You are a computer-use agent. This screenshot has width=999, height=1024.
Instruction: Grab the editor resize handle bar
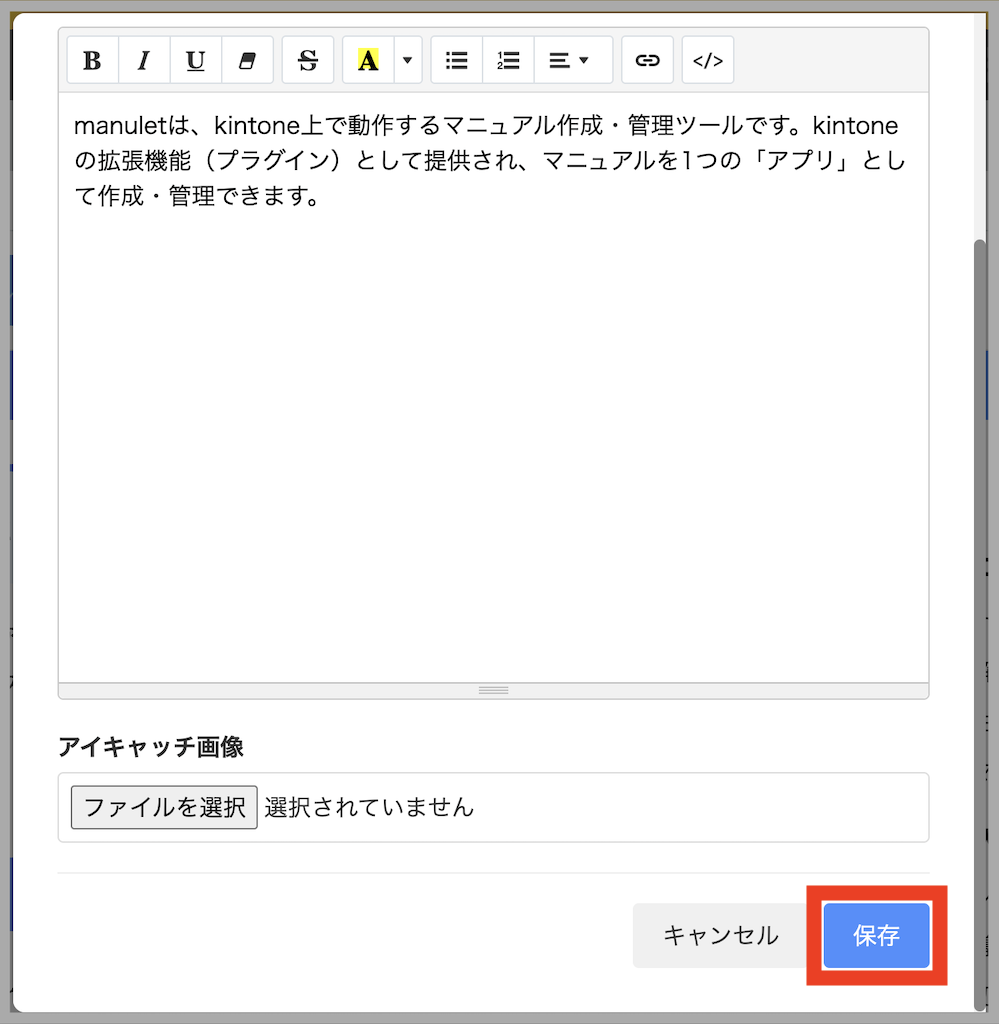click(x=493, y=690)
